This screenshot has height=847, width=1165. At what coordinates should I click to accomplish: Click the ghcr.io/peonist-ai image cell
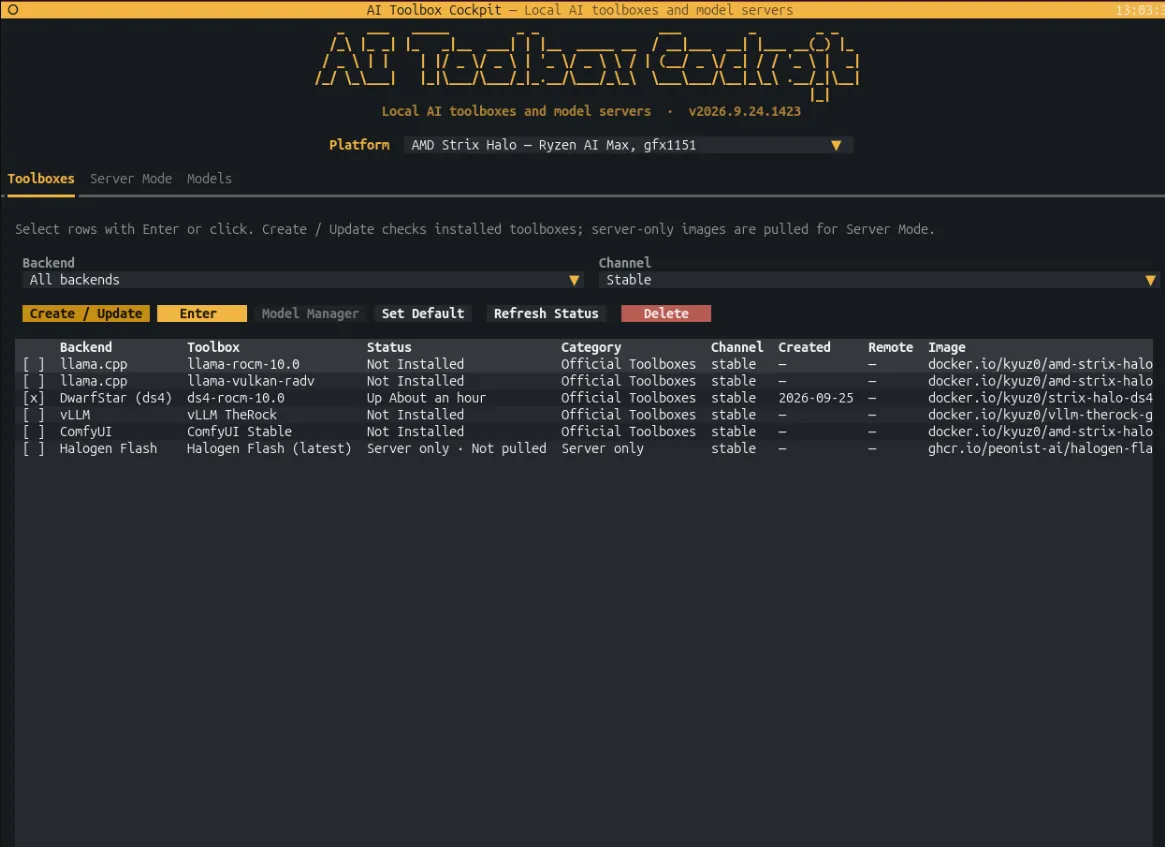pyautogui.click(x=1040, y=449)
